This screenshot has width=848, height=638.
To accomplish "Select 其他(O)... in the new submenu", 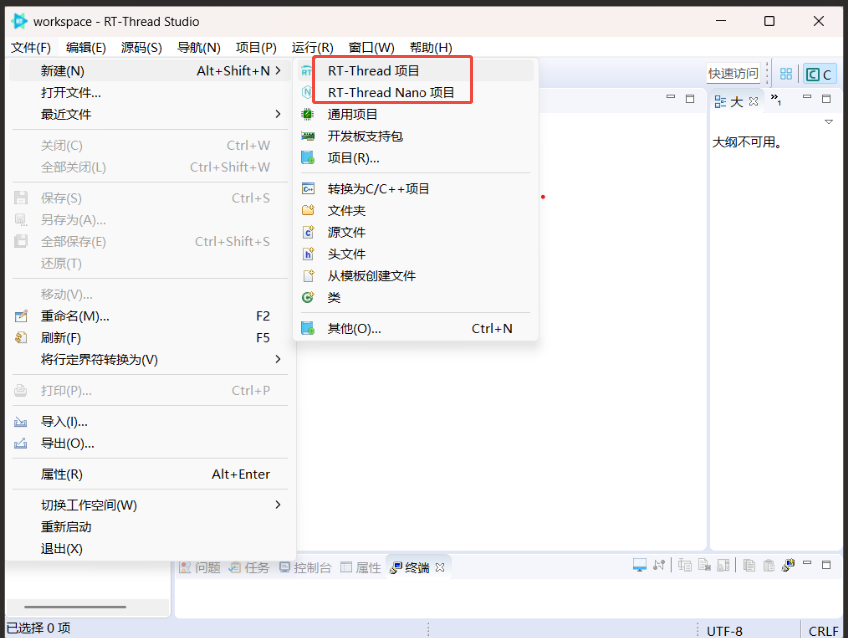I will (354, 329).
